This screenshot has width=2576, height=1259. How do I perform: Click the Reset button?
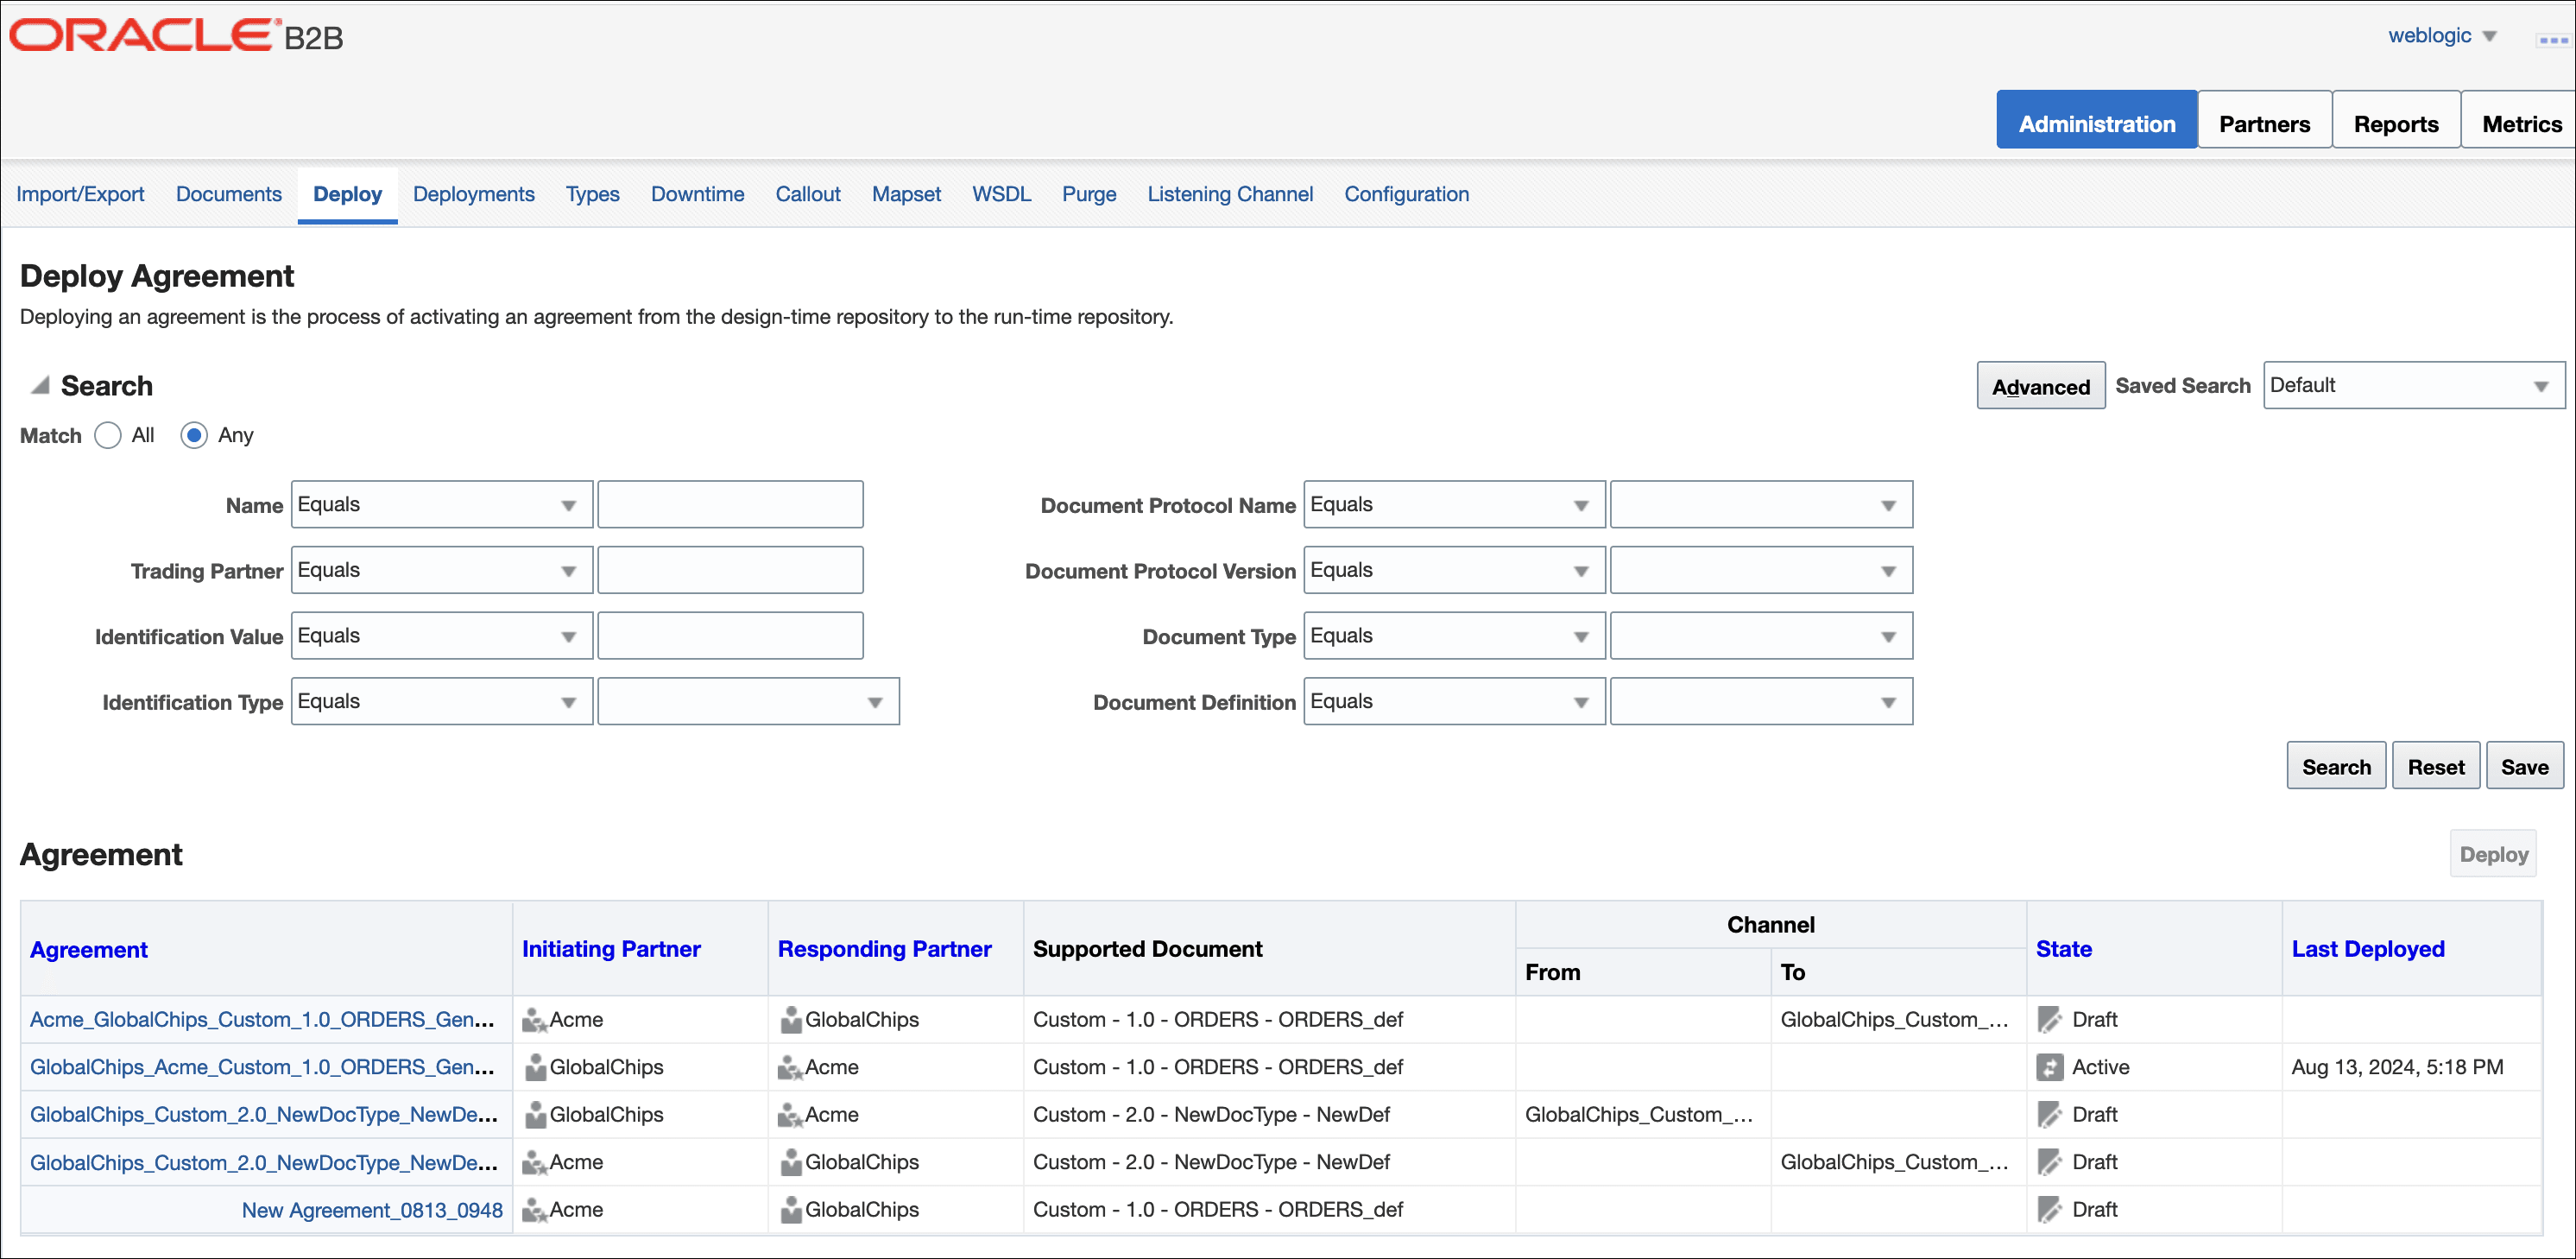tap(2436, 766)
